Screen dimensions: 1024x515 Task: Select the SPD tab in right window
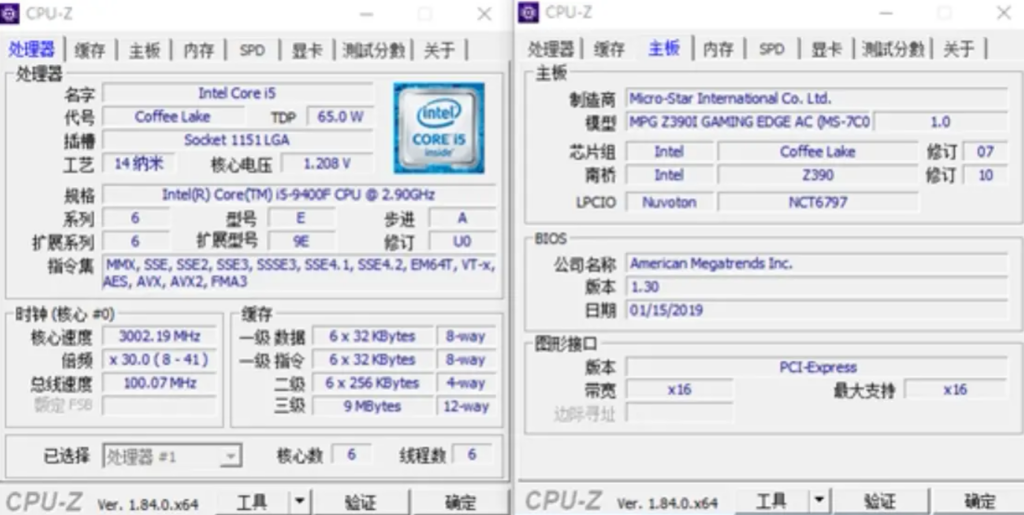click(x=772, y=49)
